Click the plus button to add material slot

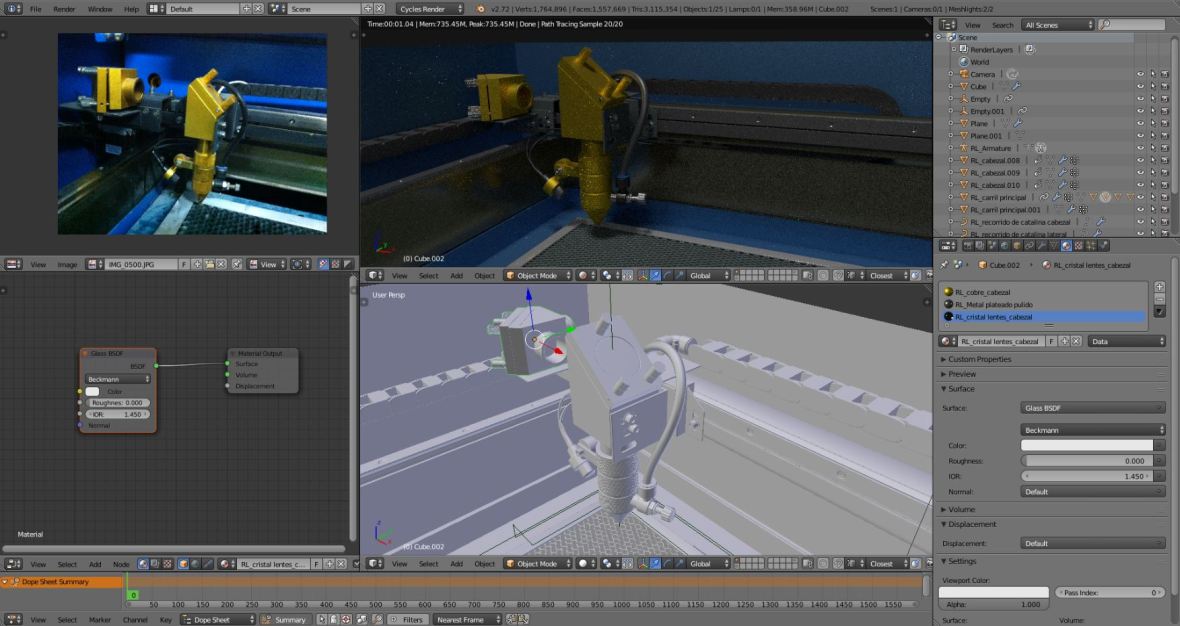click(x=1159, y=287)
